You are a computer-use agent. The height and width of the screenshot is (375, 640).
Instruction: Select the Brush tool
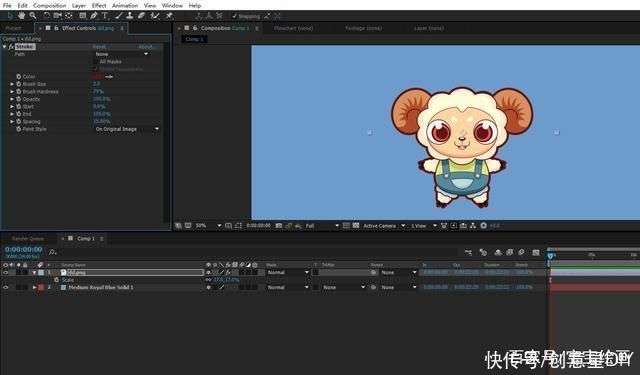(119, 16)
